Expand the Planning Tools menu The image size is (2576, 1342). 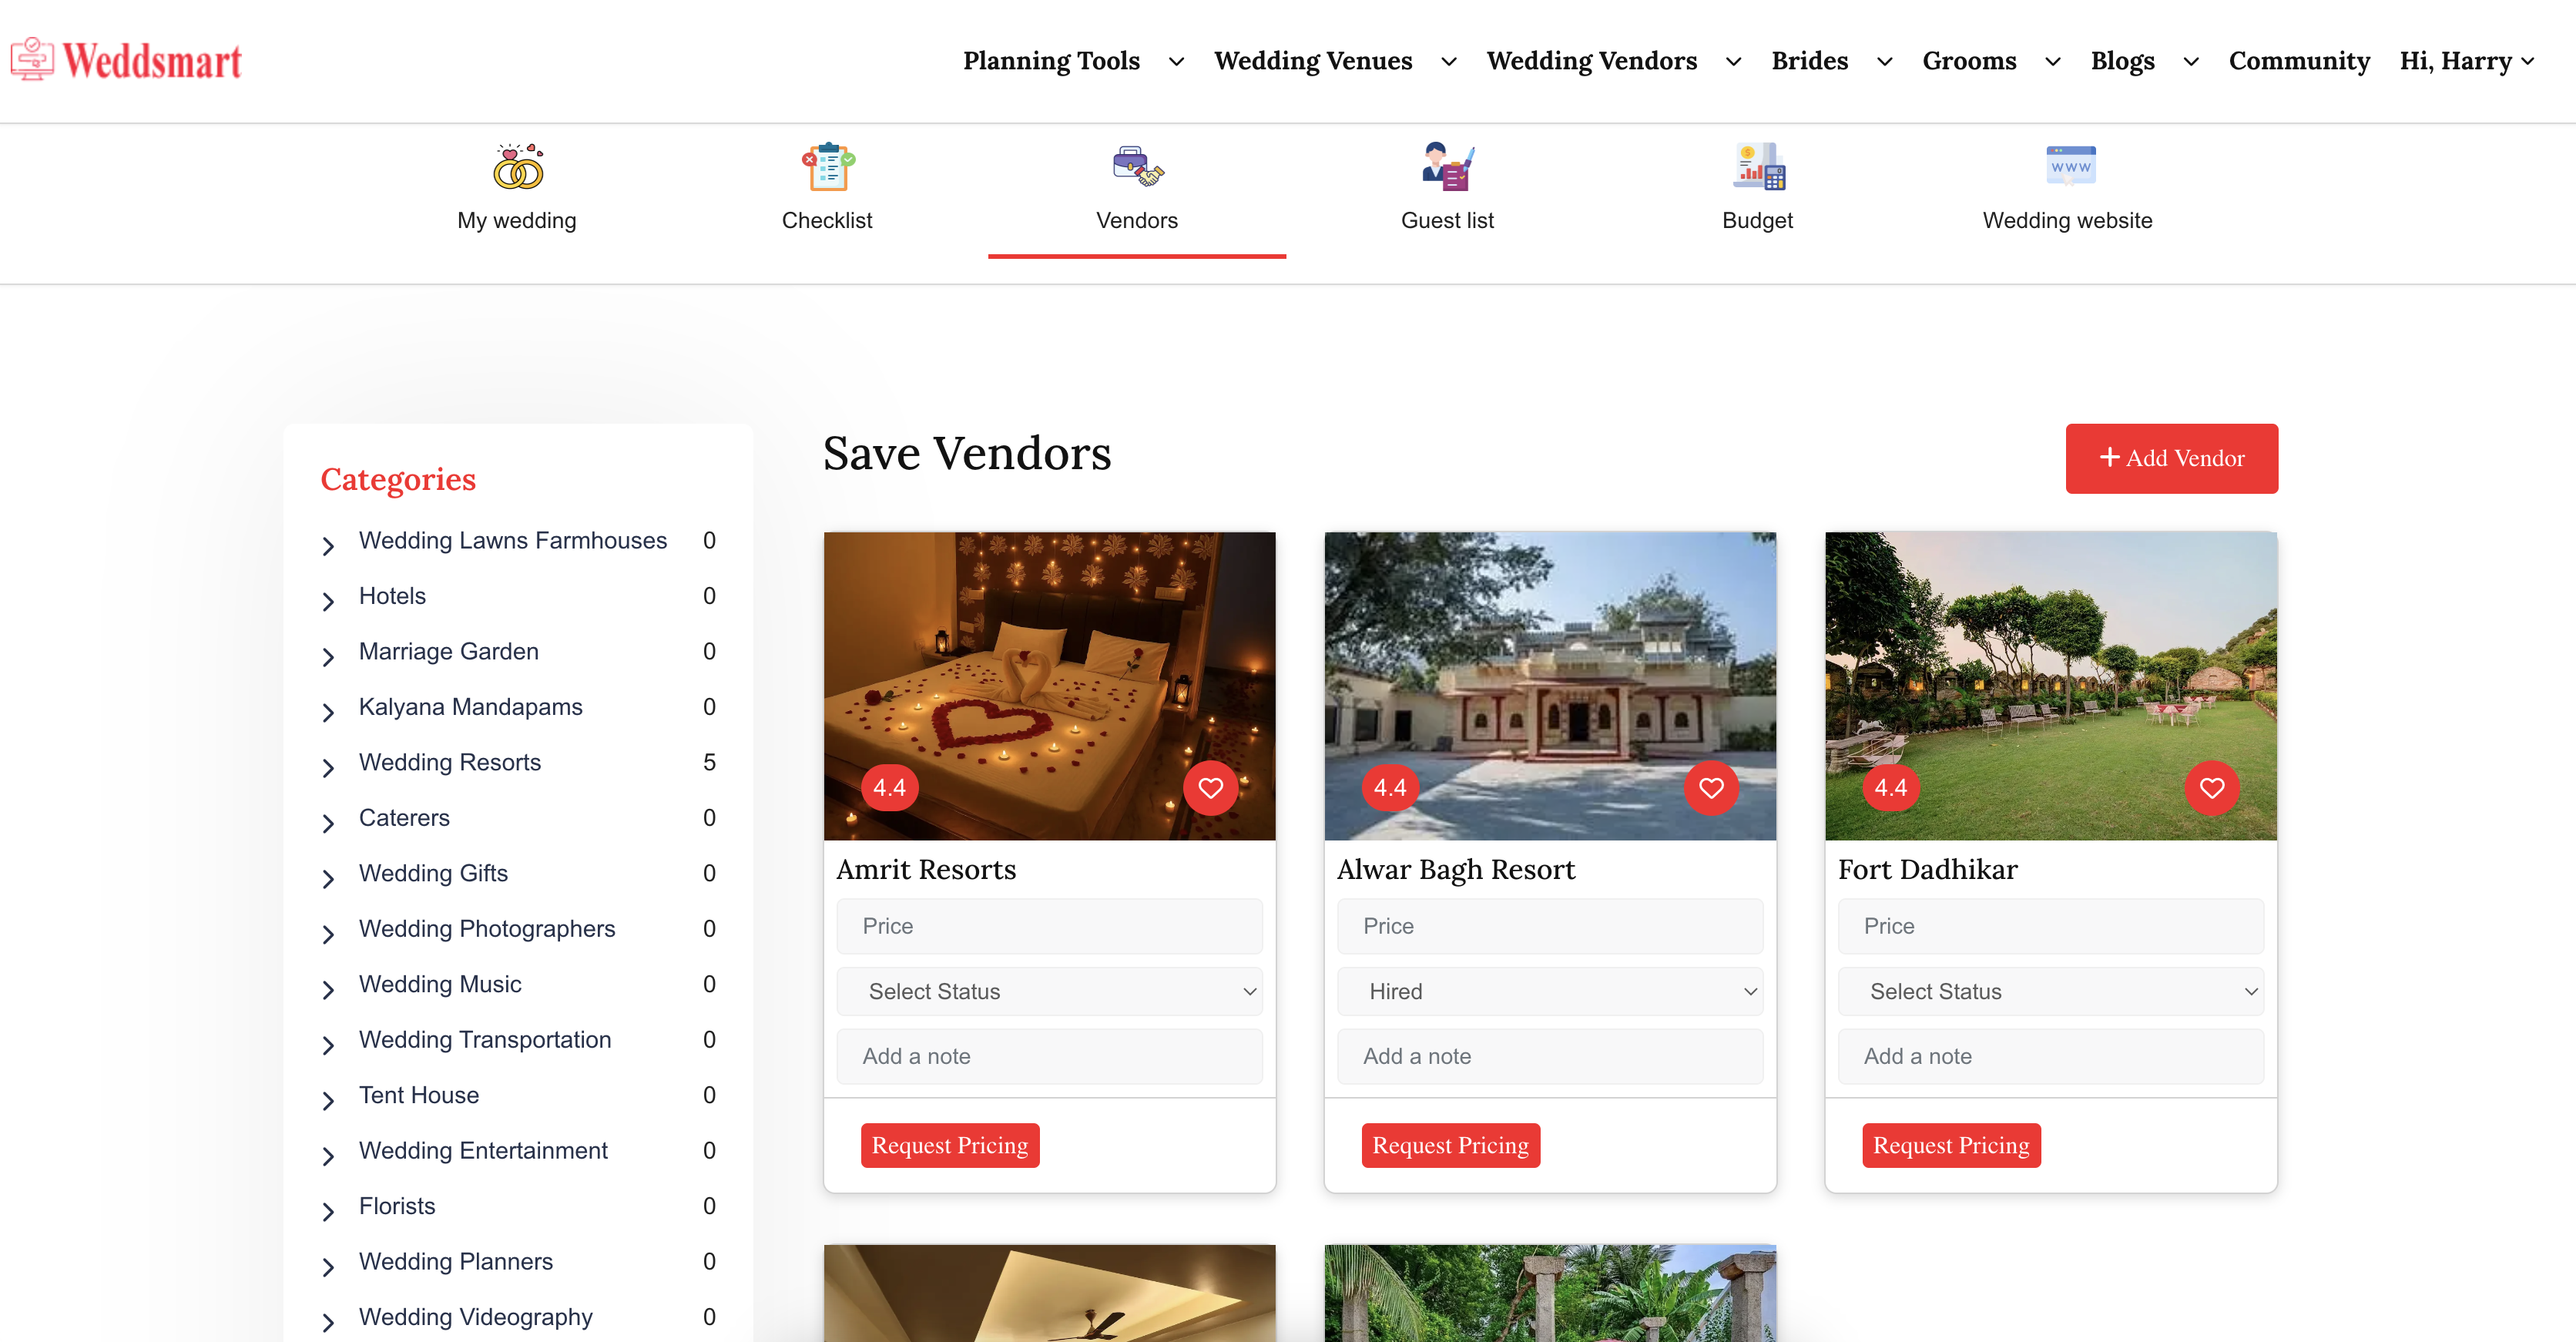[1073, 61]
